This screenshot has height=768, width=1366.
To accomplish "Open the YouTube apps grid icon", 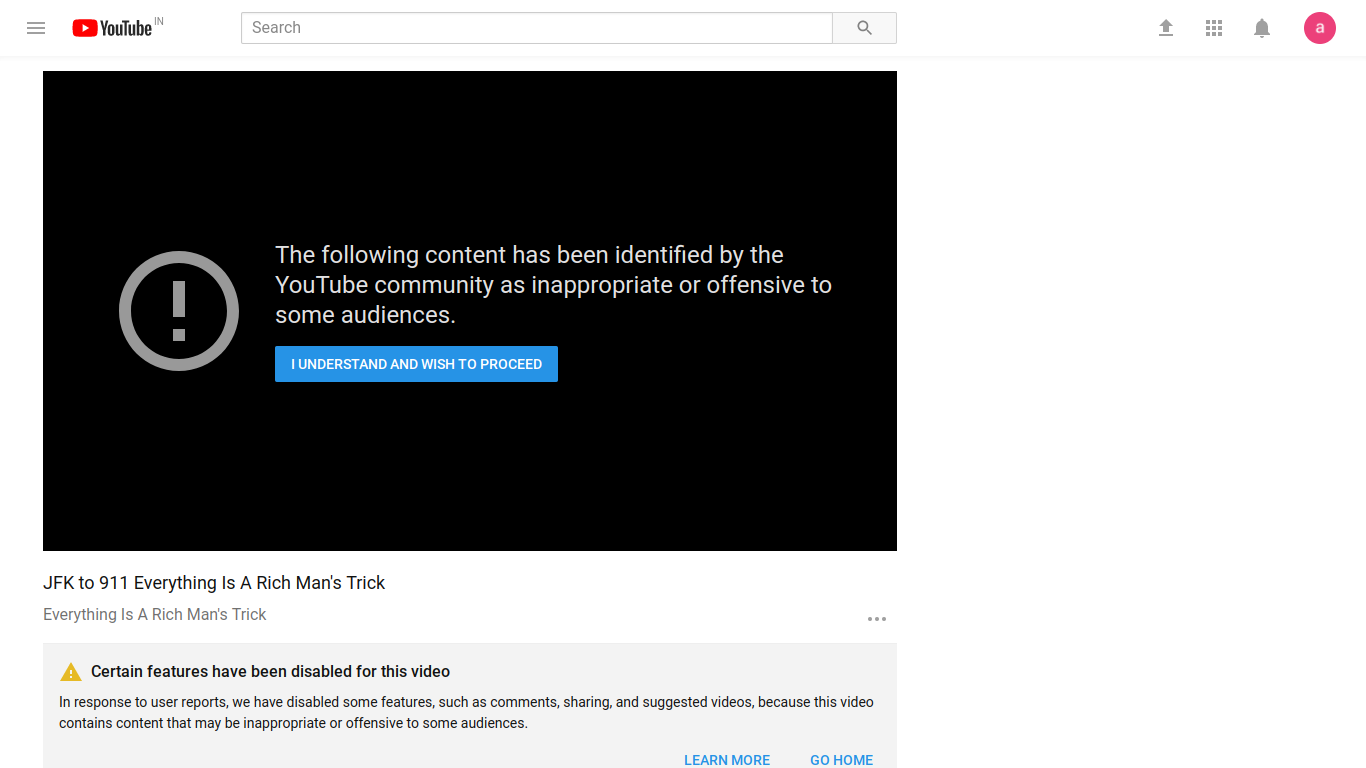I will click(1214, 28).
